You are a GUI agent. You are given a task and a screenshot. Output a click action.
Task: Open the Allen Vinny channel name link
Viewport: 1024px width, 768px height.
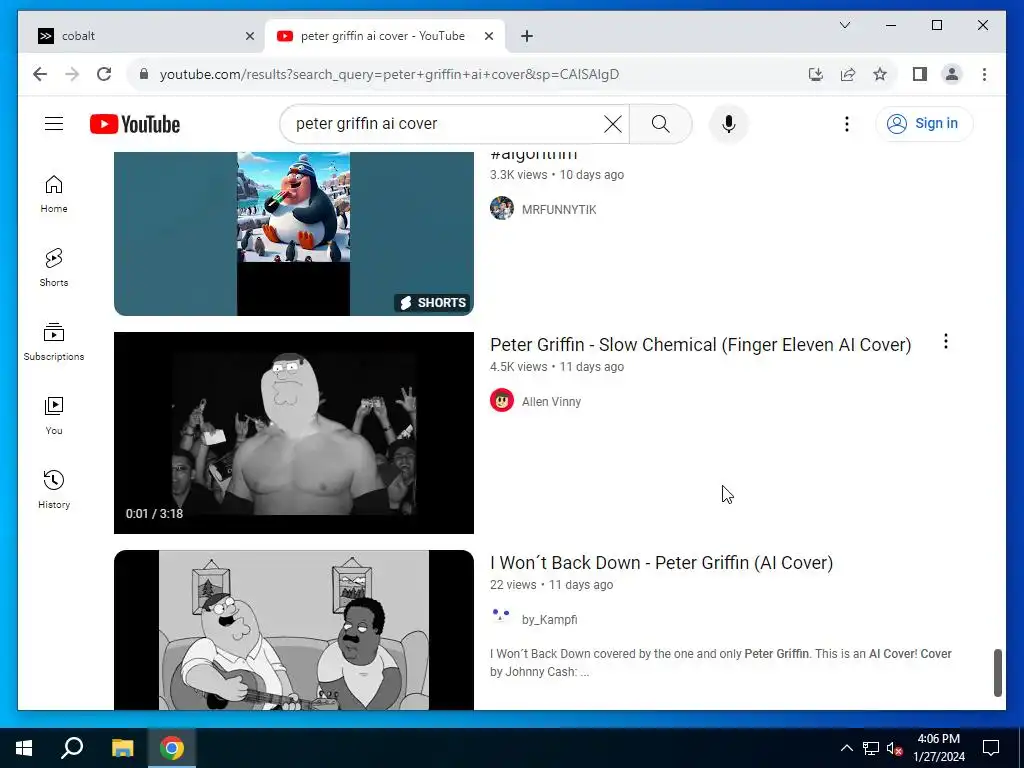point(551,402)
